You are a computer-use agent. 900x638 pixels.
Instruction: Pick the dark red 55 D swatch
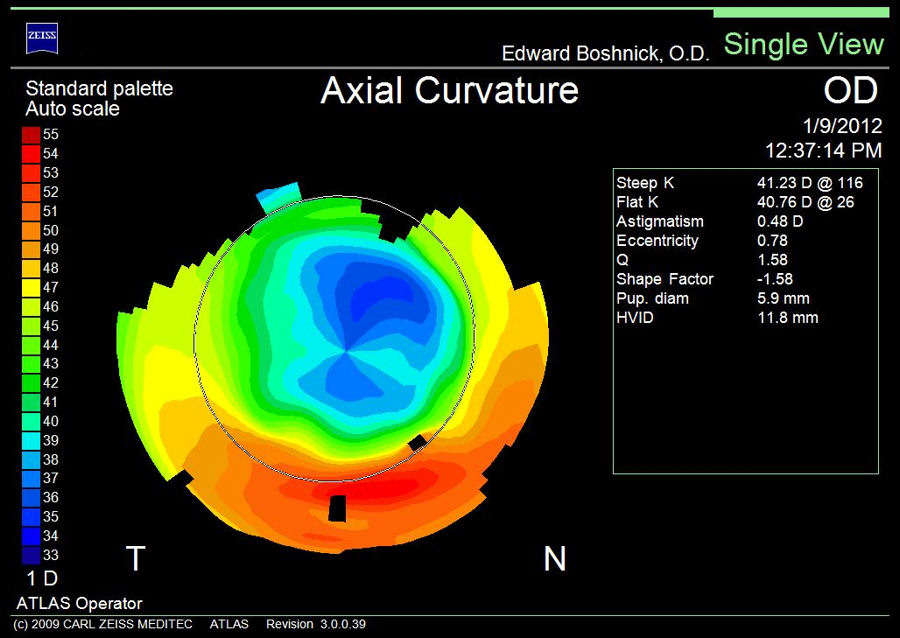click(31, 134)
